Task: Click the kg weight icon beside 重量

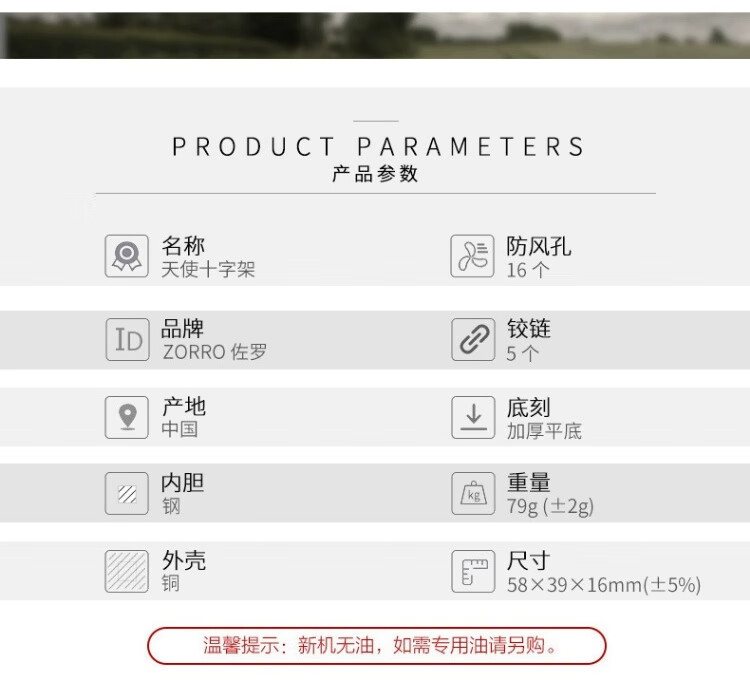Action: click(x=473, y=493)
